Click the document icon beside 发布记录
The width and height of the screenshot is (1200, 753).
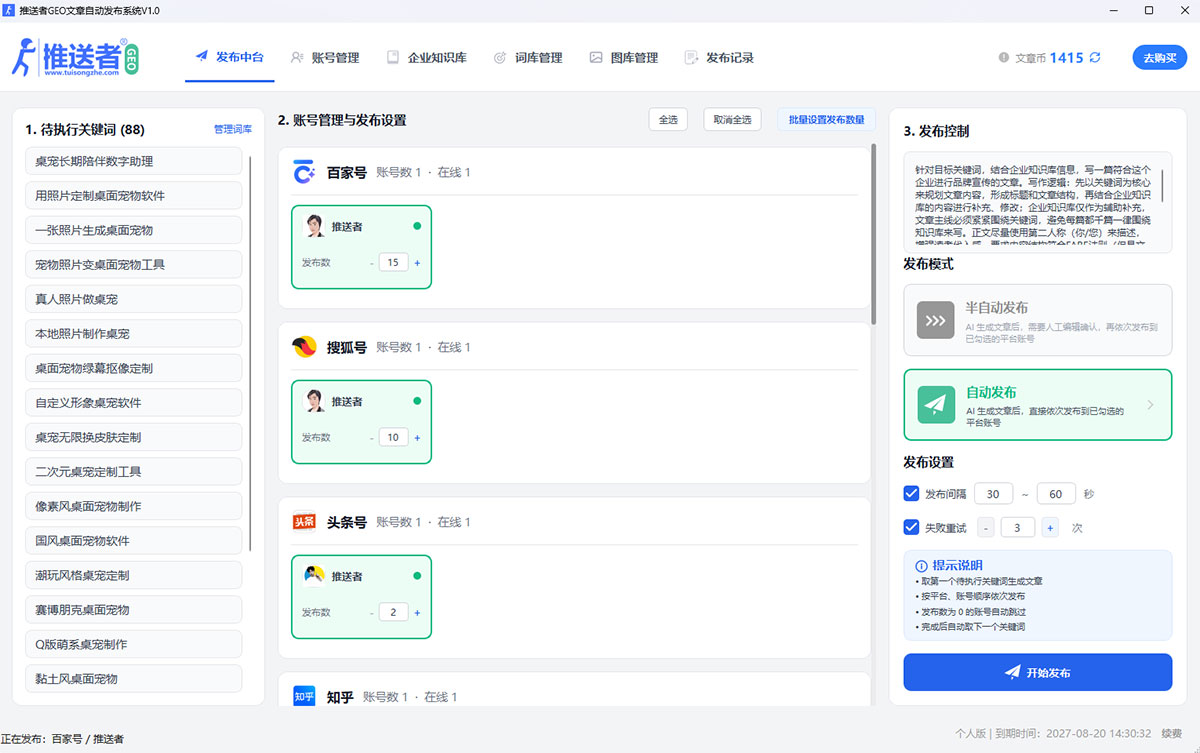691,58
